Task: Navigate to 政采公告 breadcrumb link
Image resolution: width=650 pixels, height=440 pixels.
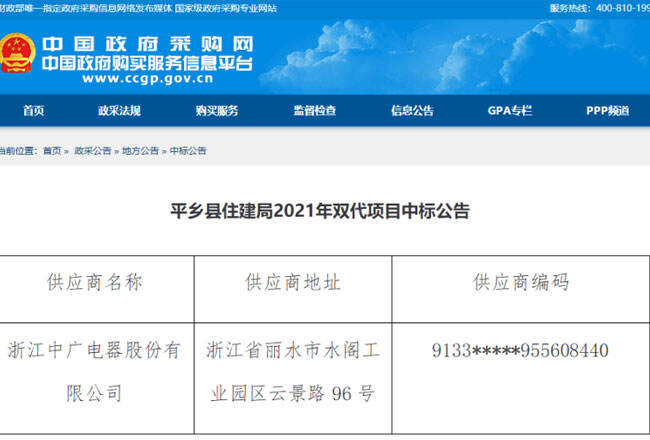Action: click(x=92, y=151)
